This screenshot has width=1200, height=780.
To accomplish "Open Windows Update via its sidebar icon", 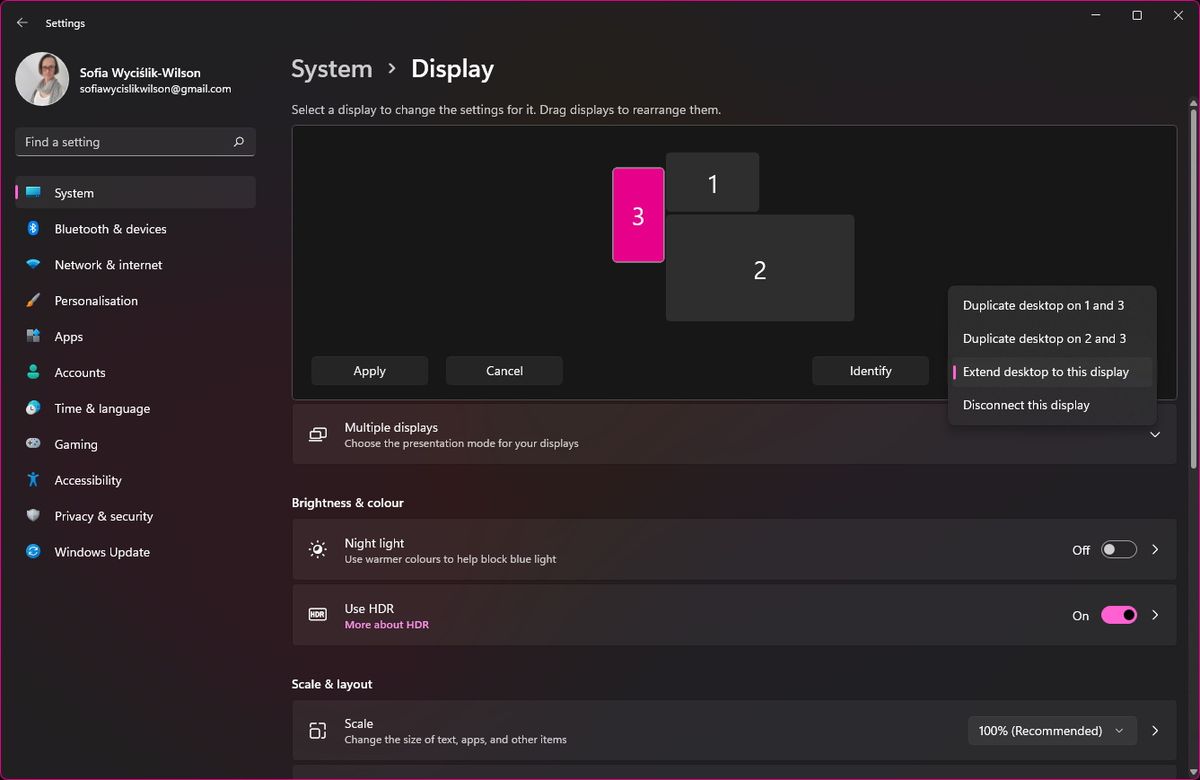I will pos(32,551).
